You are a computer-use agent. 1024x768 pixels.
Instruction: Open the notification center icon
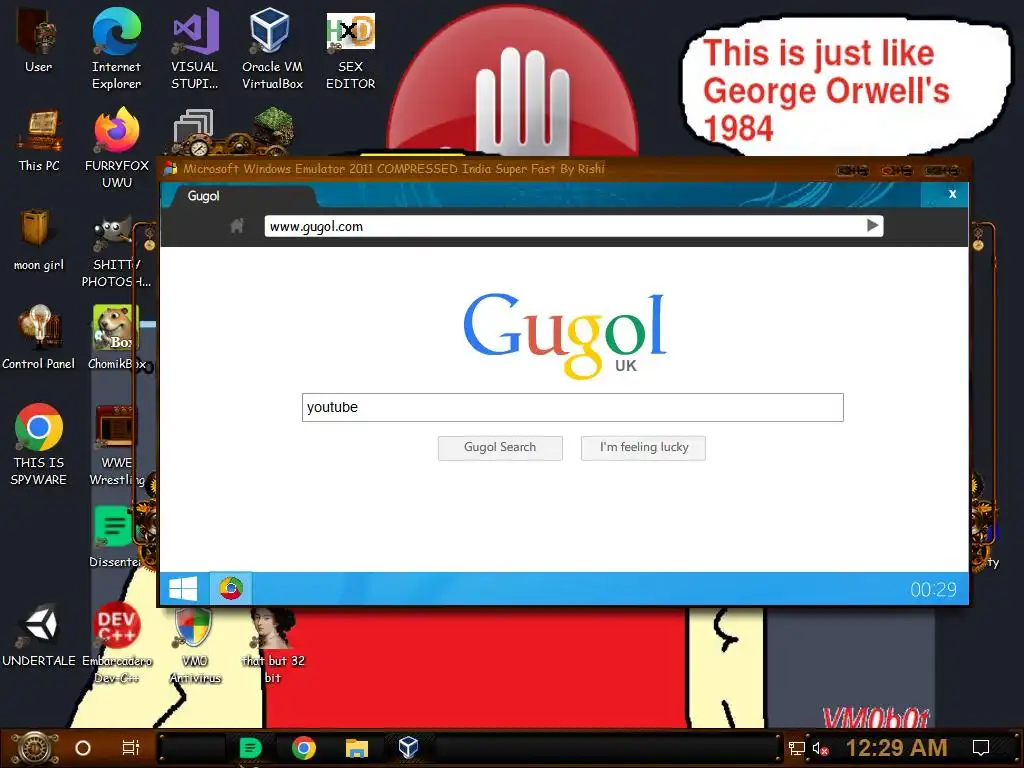coord(981,748)
